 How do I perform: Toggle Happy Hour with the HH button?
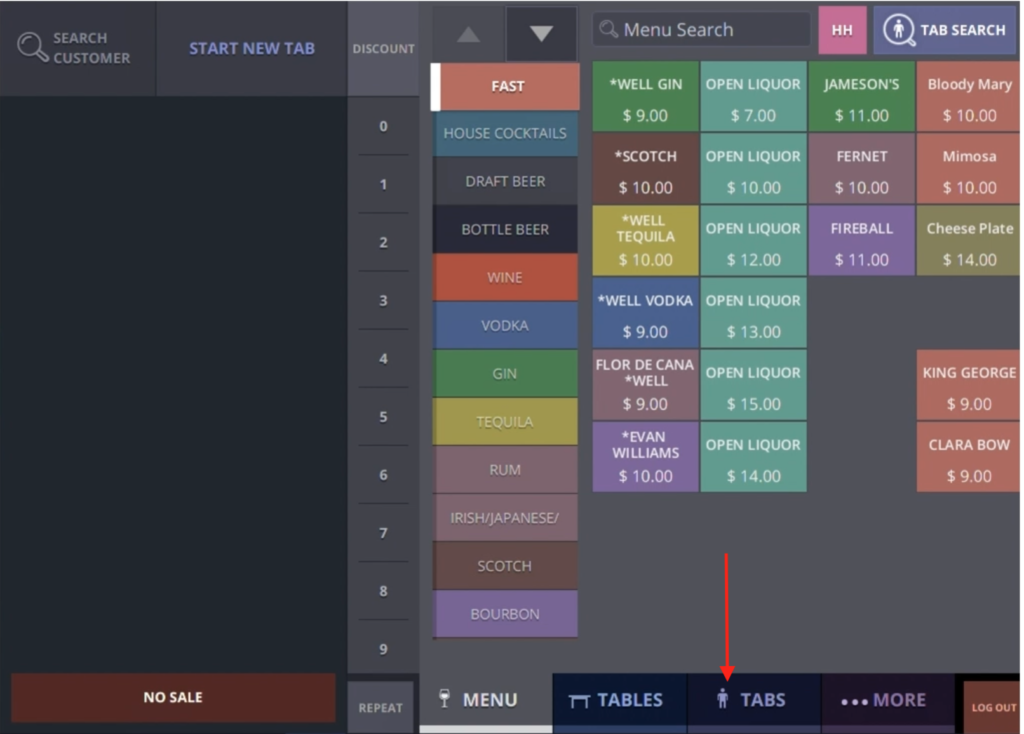[842, 30]
